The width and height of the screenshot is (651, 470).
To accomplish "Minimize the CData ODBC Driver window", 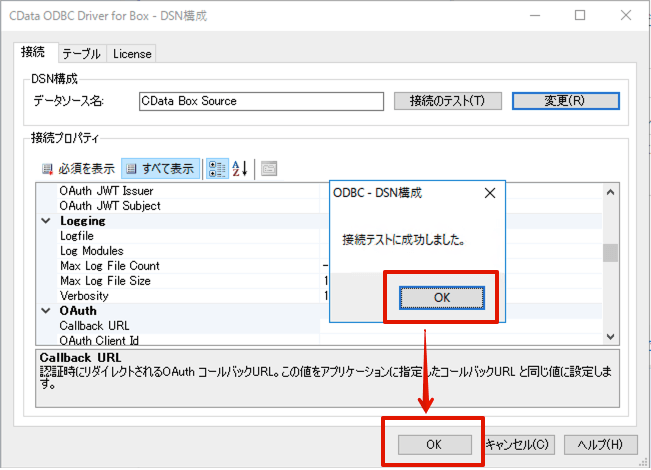I will tap(535, 15).
